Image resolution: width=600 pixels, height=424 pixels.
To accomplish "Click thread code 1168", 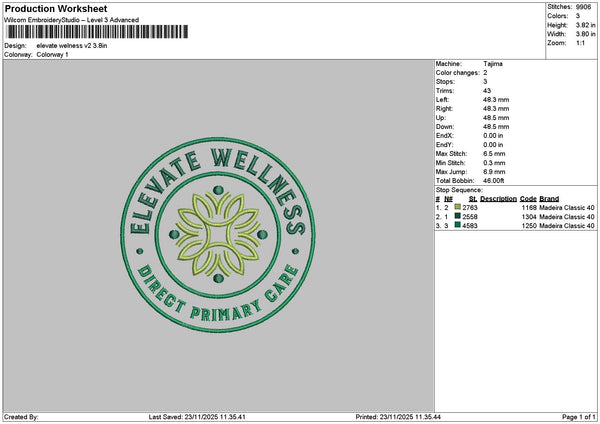I will pyautogui.click(x=529, y=208).
